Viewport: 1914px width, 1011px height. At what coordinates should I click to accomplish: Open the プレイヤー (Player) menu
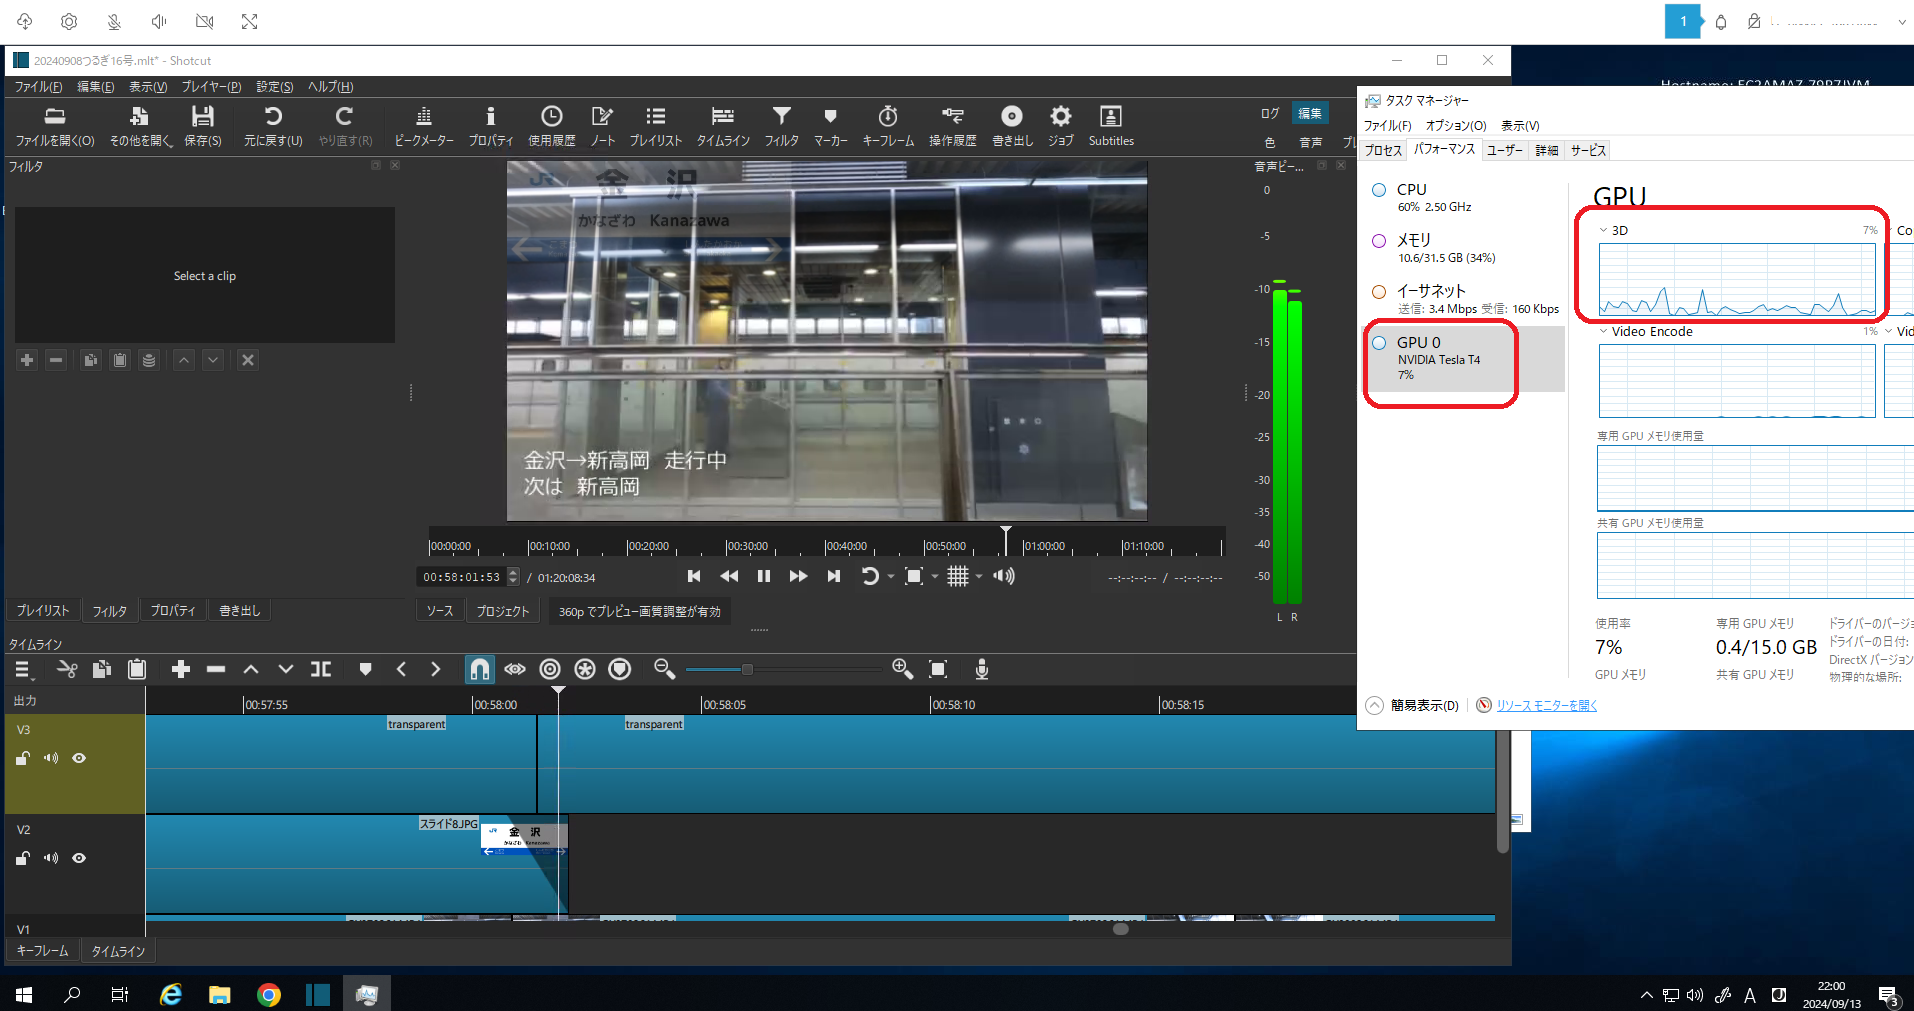pyautogui.click(x=210, y=87)
